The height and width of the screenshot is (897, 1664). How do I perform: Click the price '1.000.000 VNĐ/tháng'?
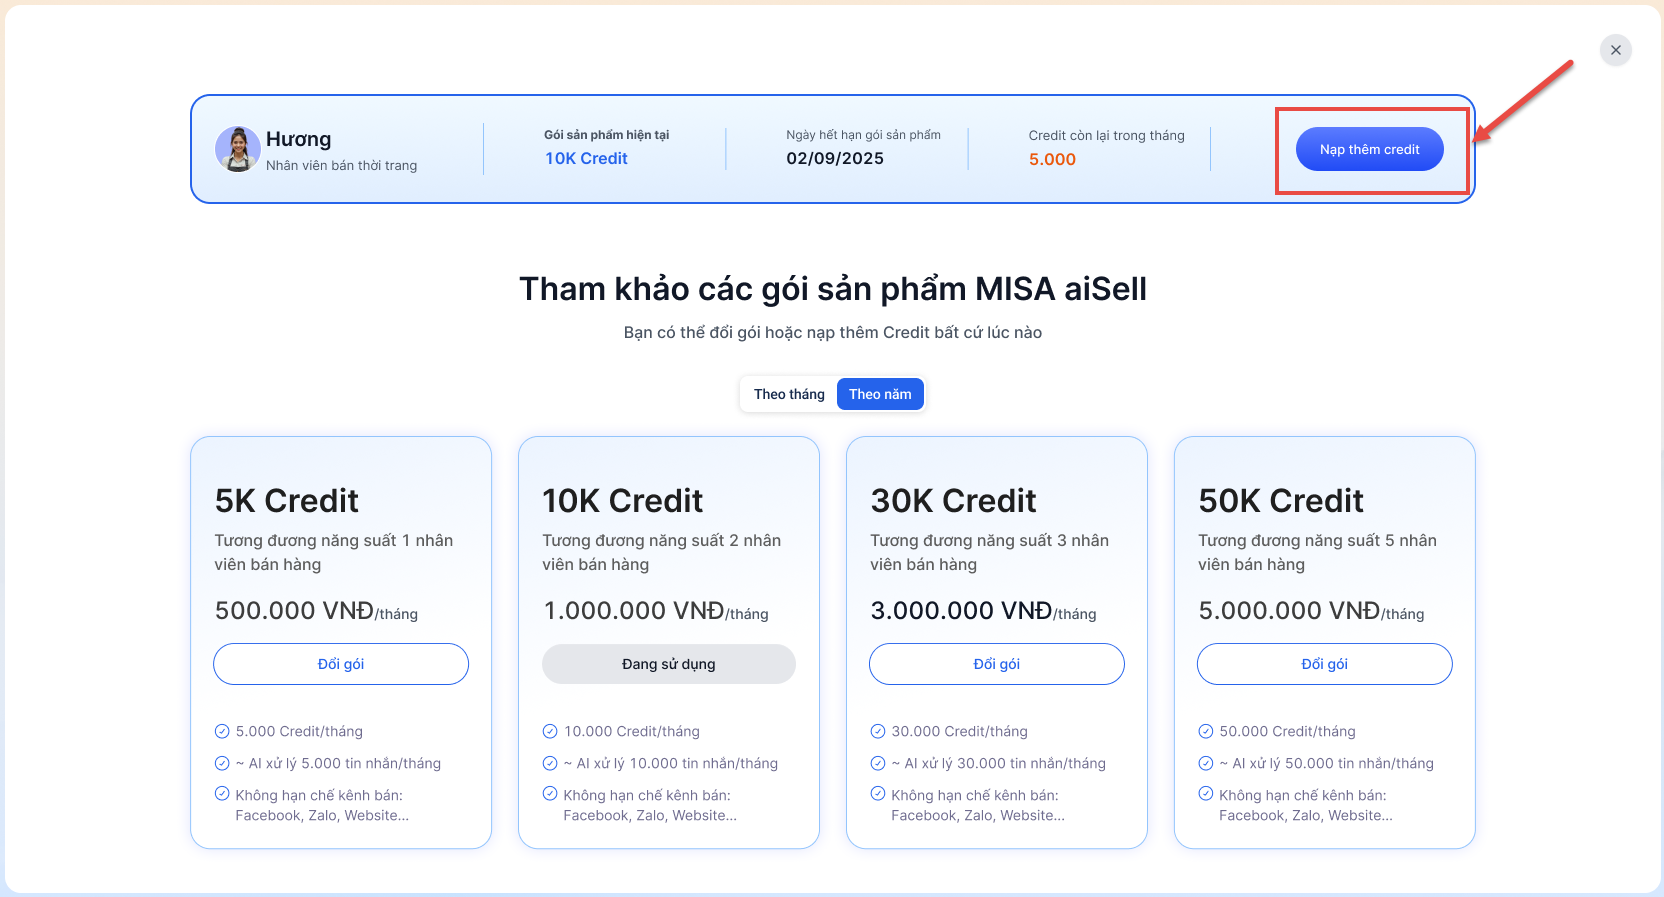(656, 611)
